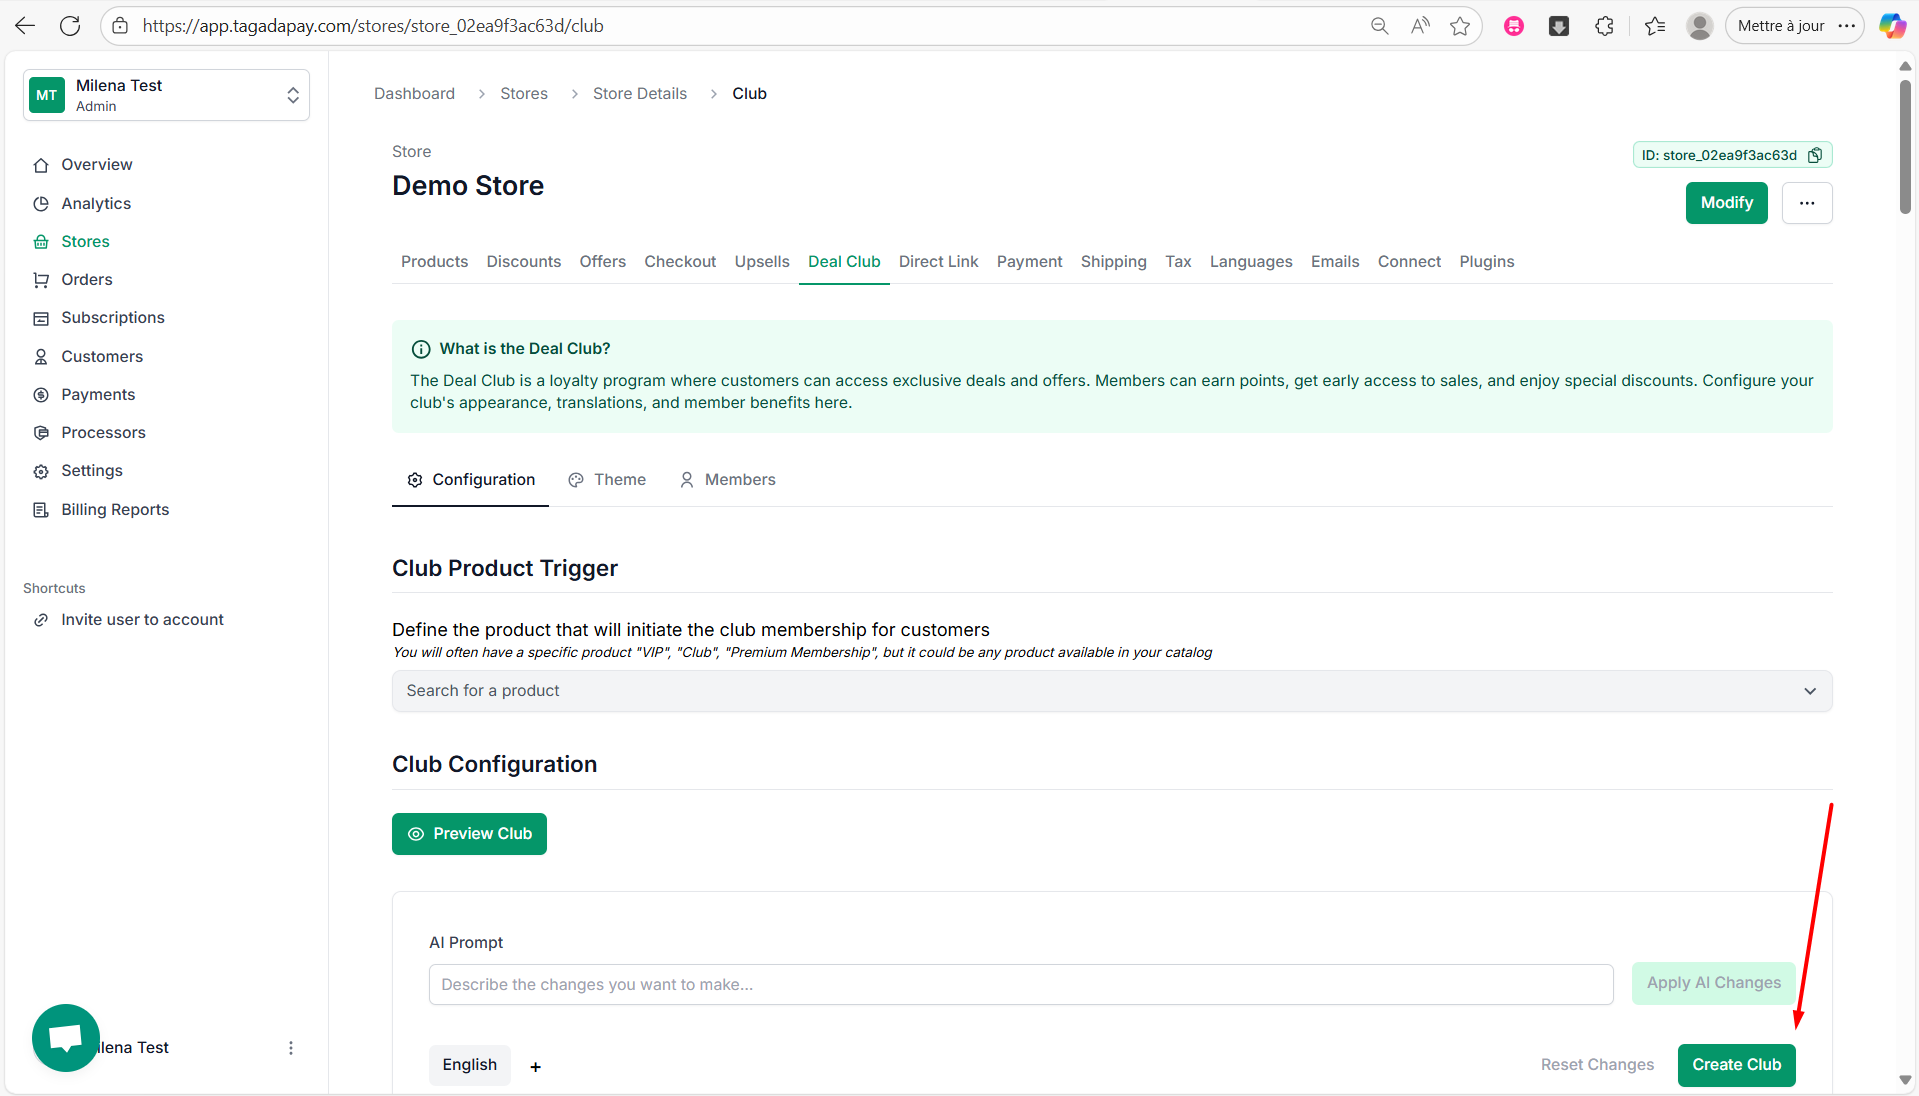The width and height of the screenshot is (1919, 1096).
Task: Click the dark download extension icon
Action: pyautogui.click(x=1558, y=26)
